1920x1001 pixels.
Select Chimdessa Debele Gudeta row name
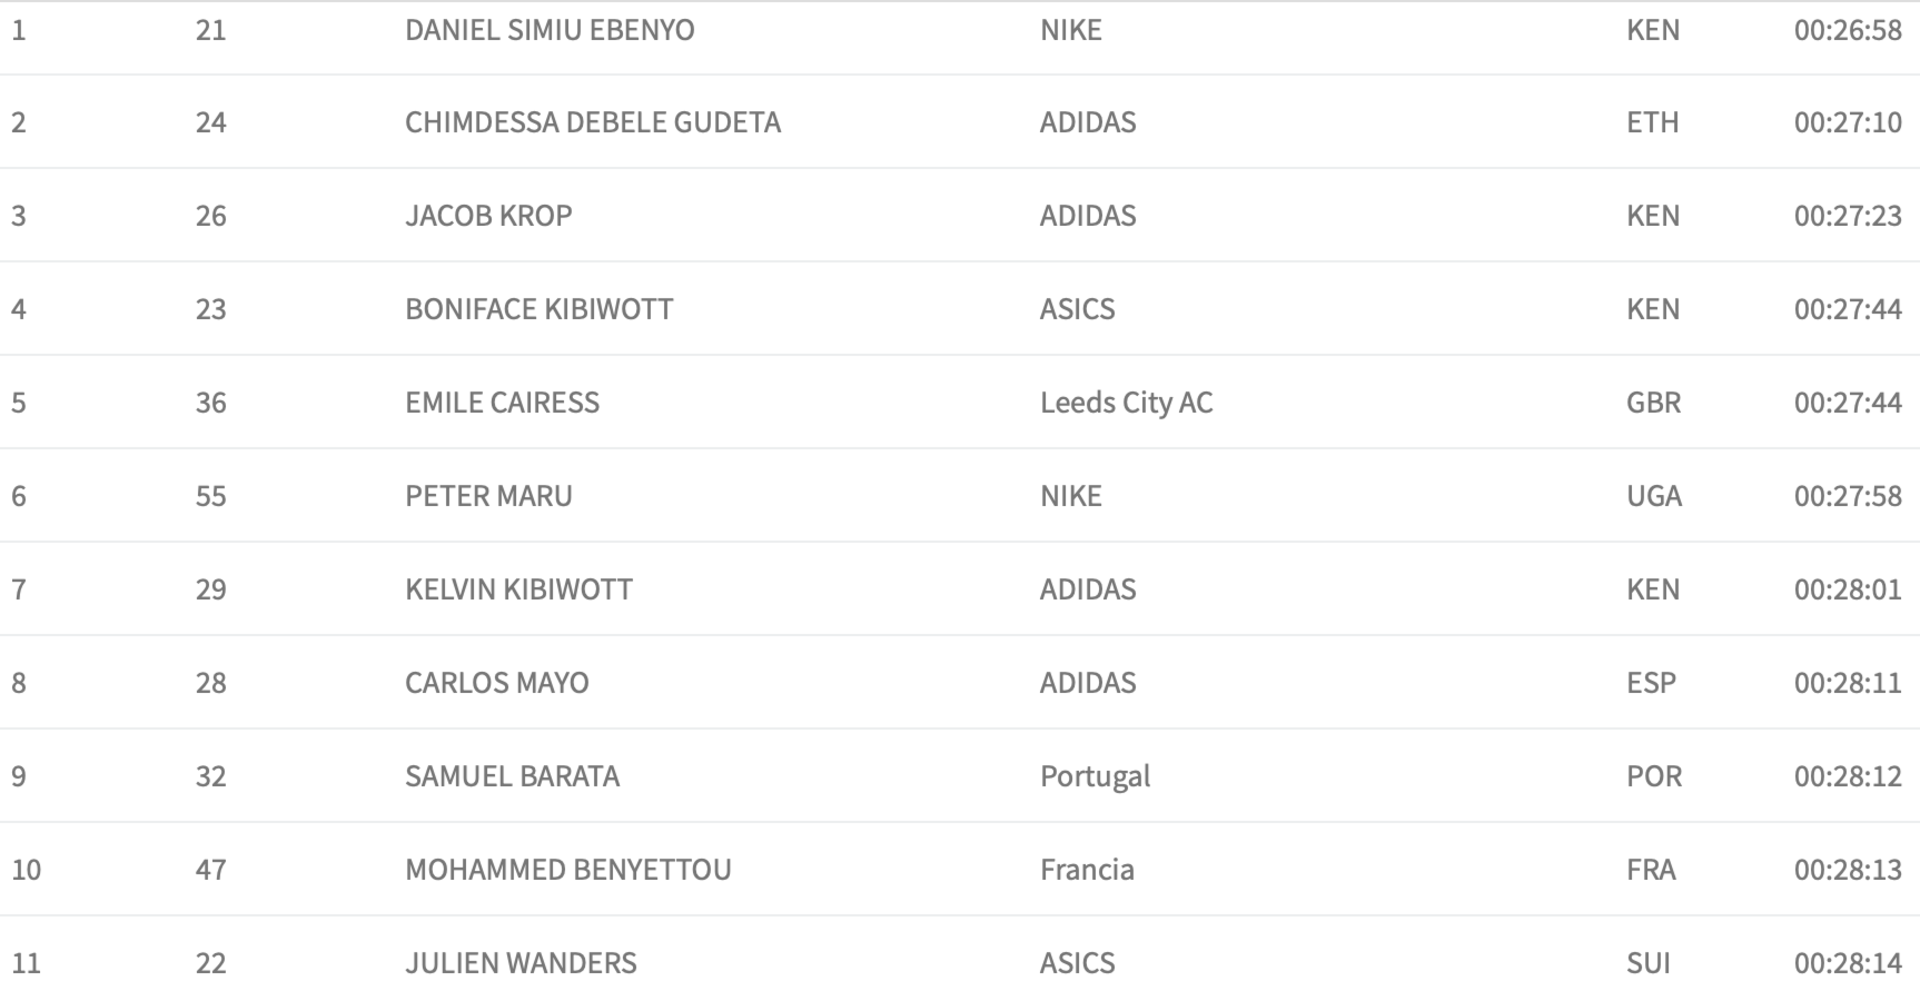click(593, 122)
